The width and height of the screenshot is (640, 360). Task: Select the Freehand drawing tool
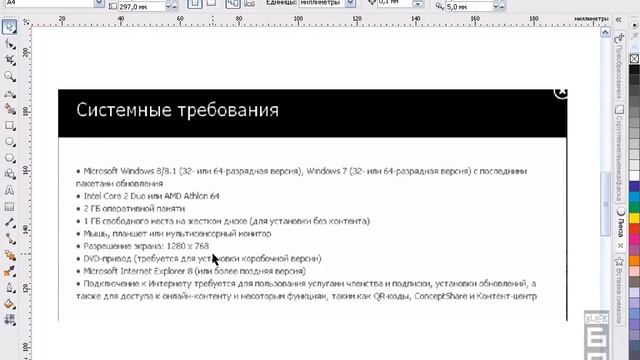tap(9, 93)
